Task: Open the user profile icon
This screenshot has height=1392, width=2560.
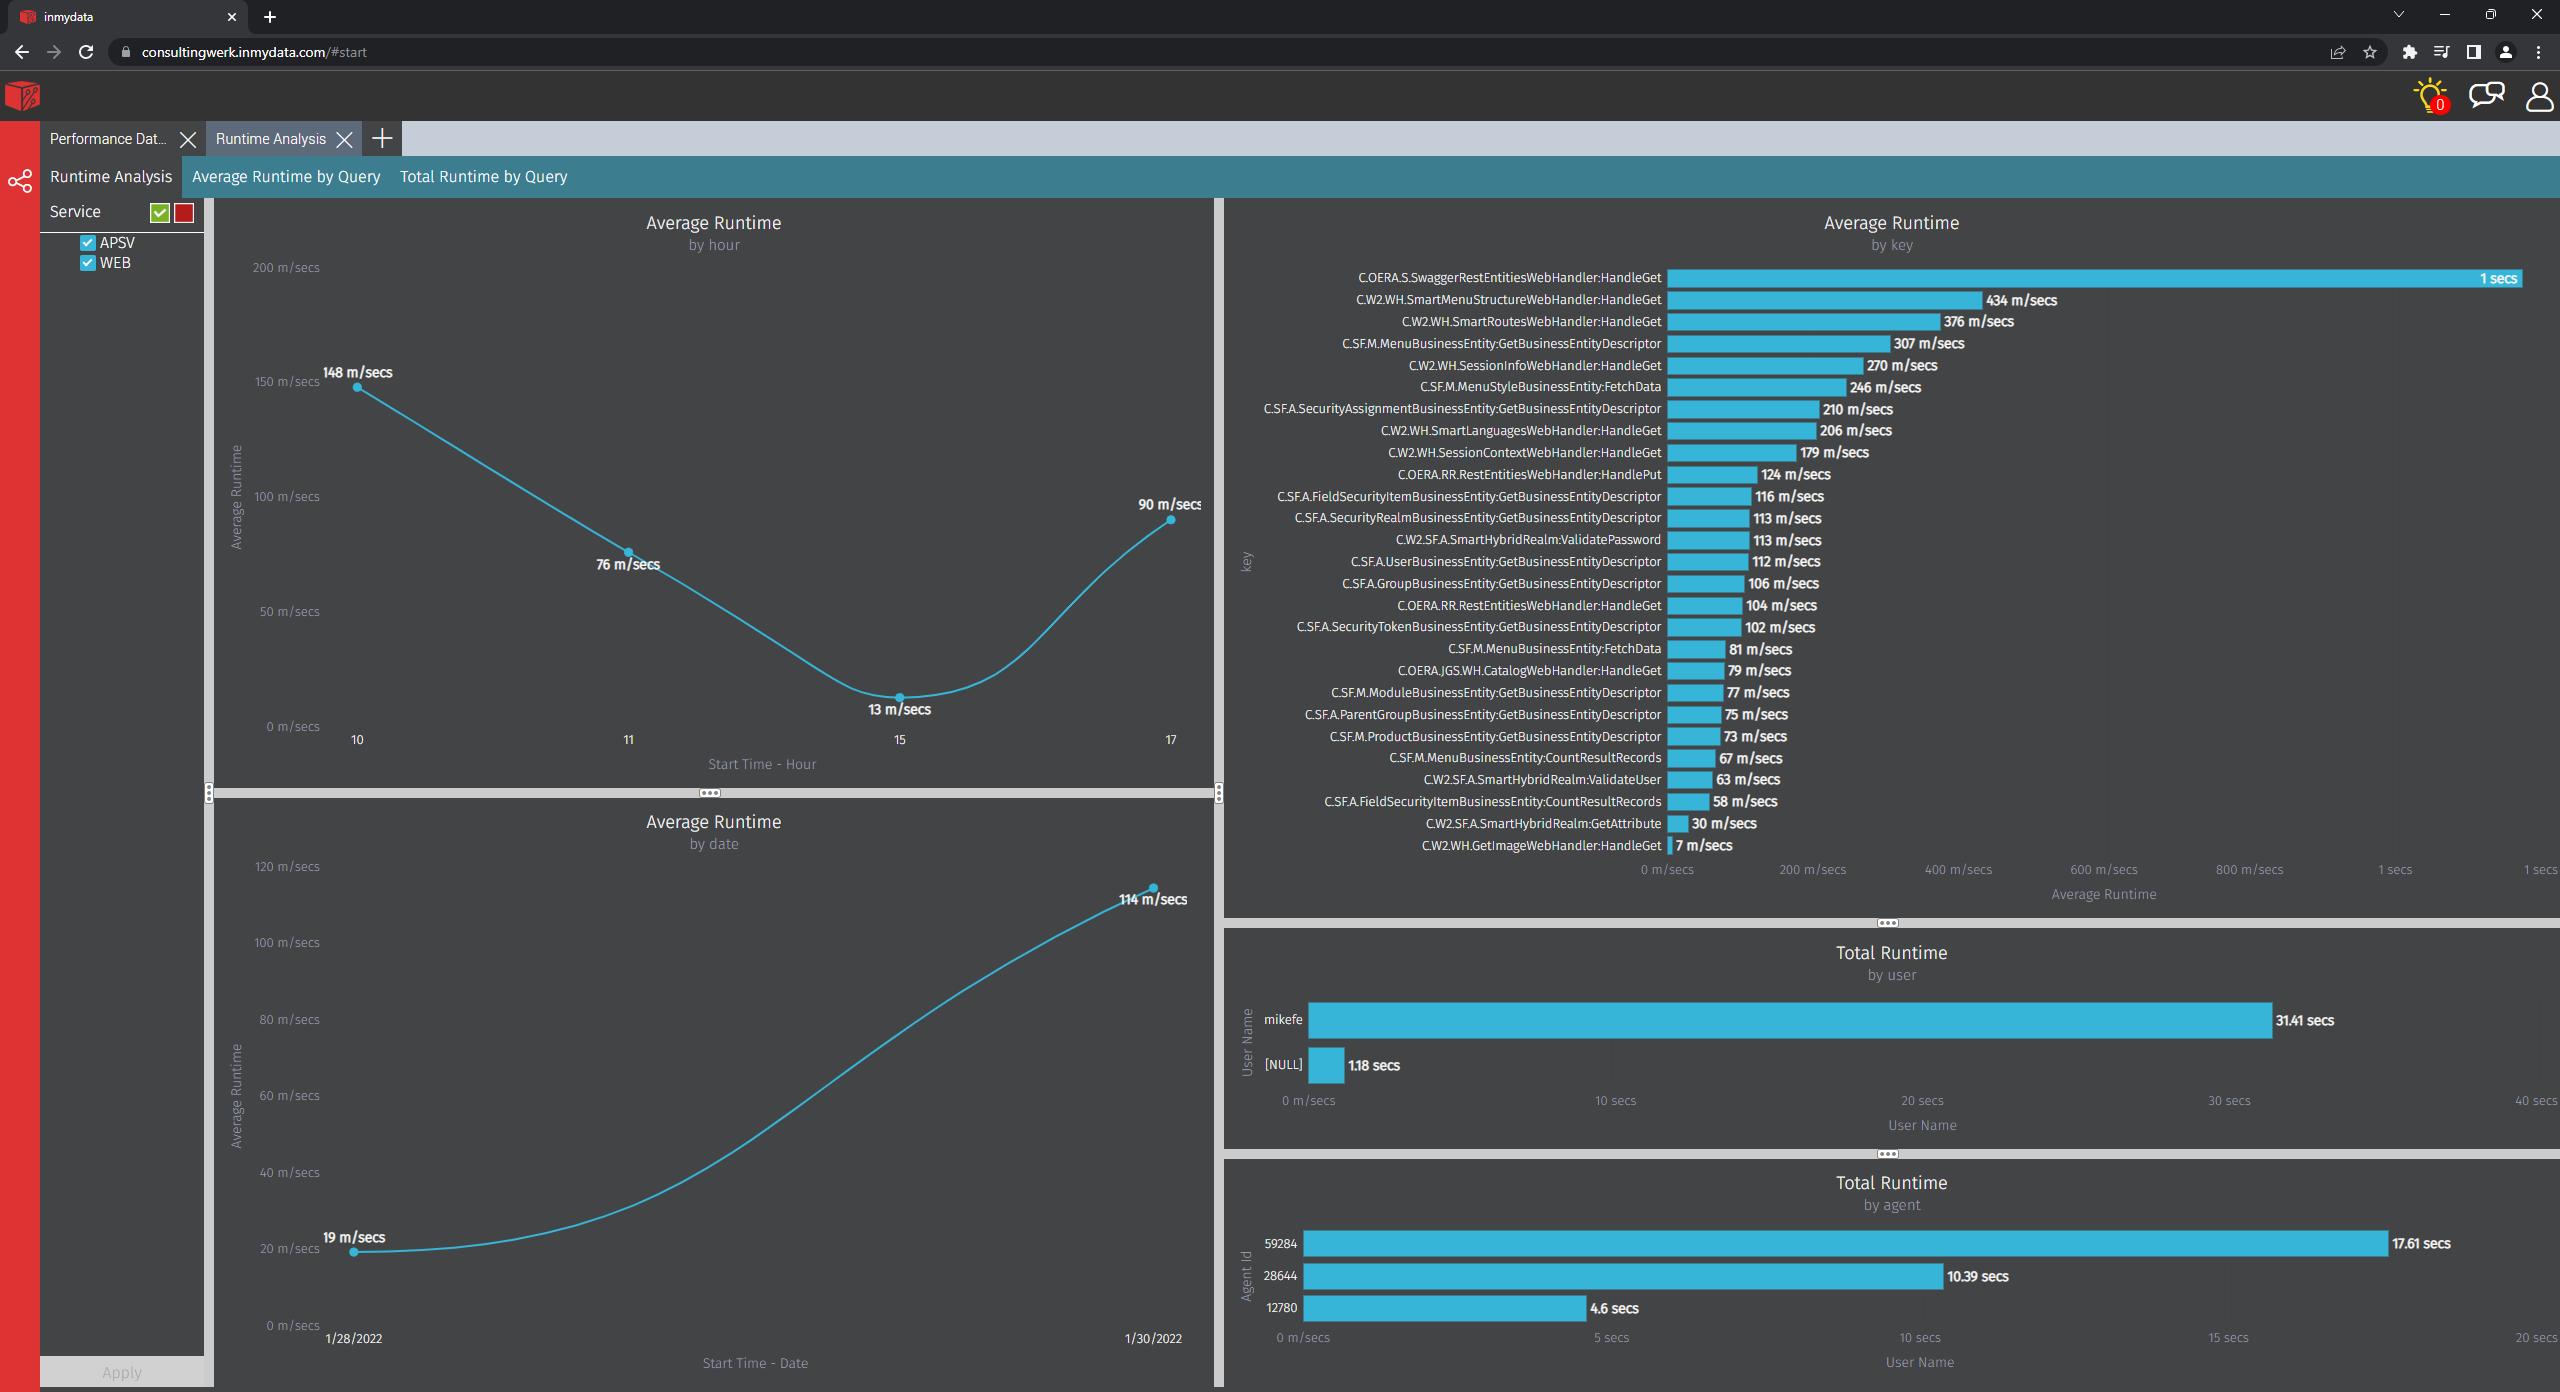Action: 2539,96
